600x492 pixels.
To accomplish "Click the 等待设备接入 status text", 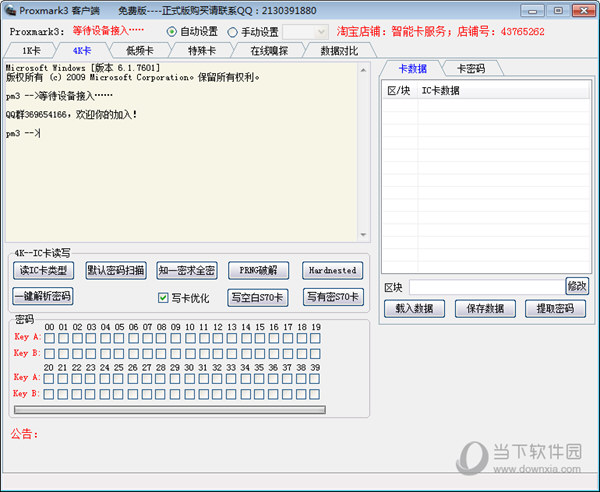I will tap(108, 30).
